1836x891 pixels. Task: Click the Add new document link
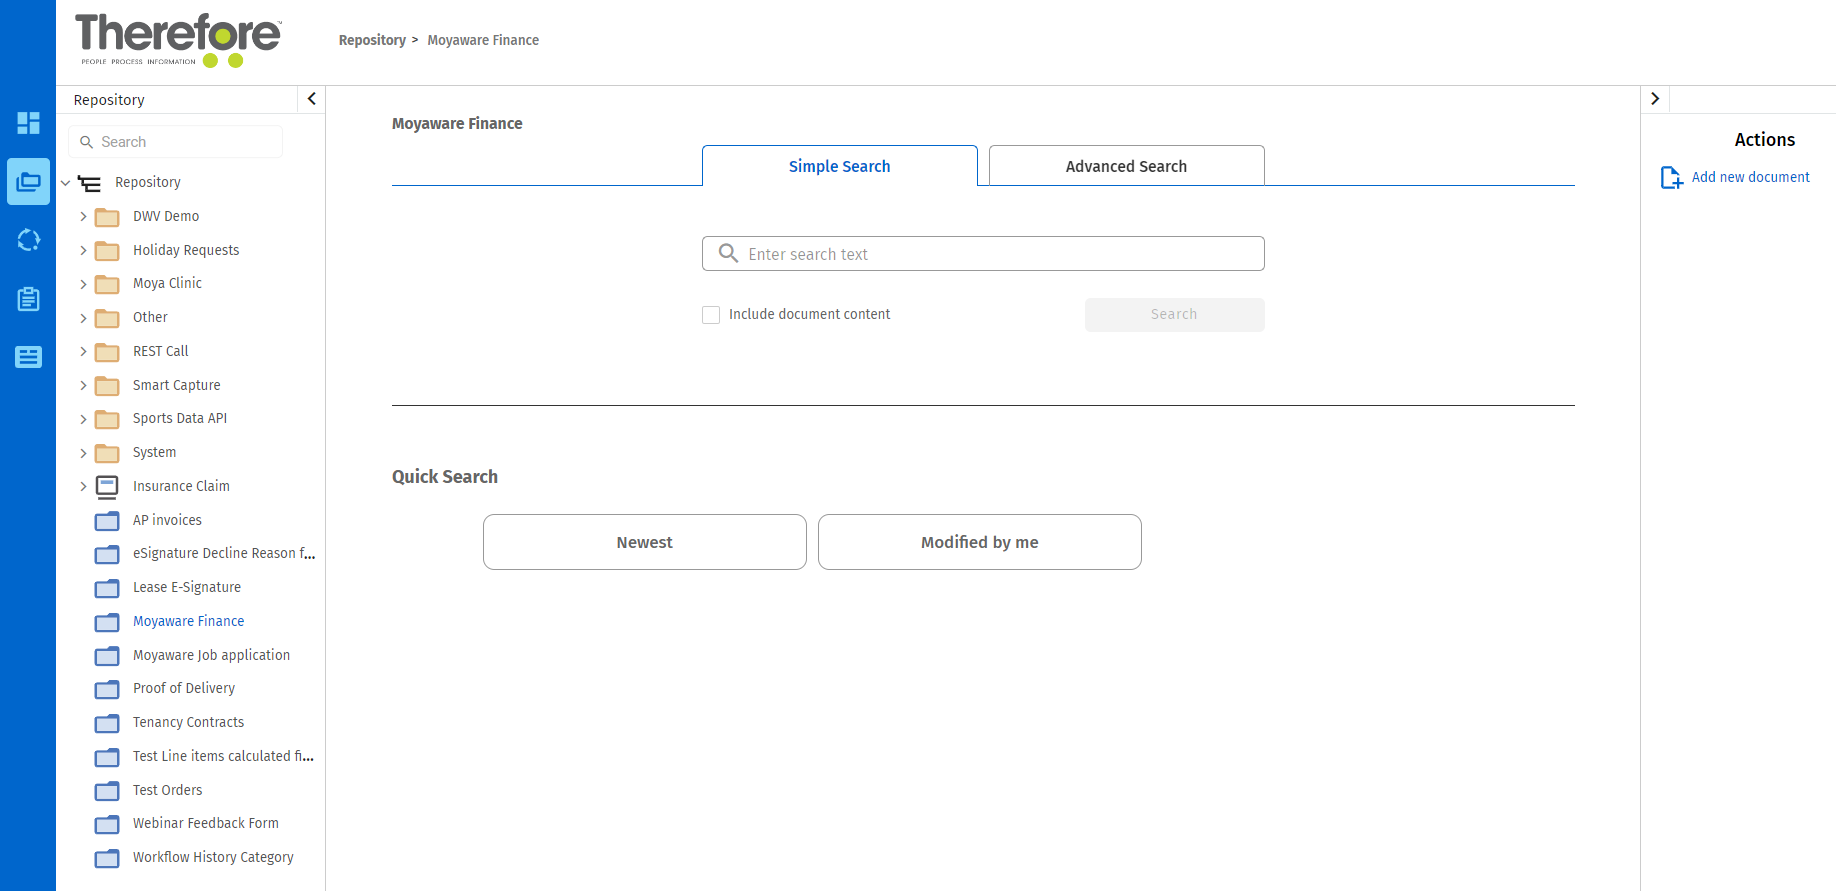tap(1751, 177)
